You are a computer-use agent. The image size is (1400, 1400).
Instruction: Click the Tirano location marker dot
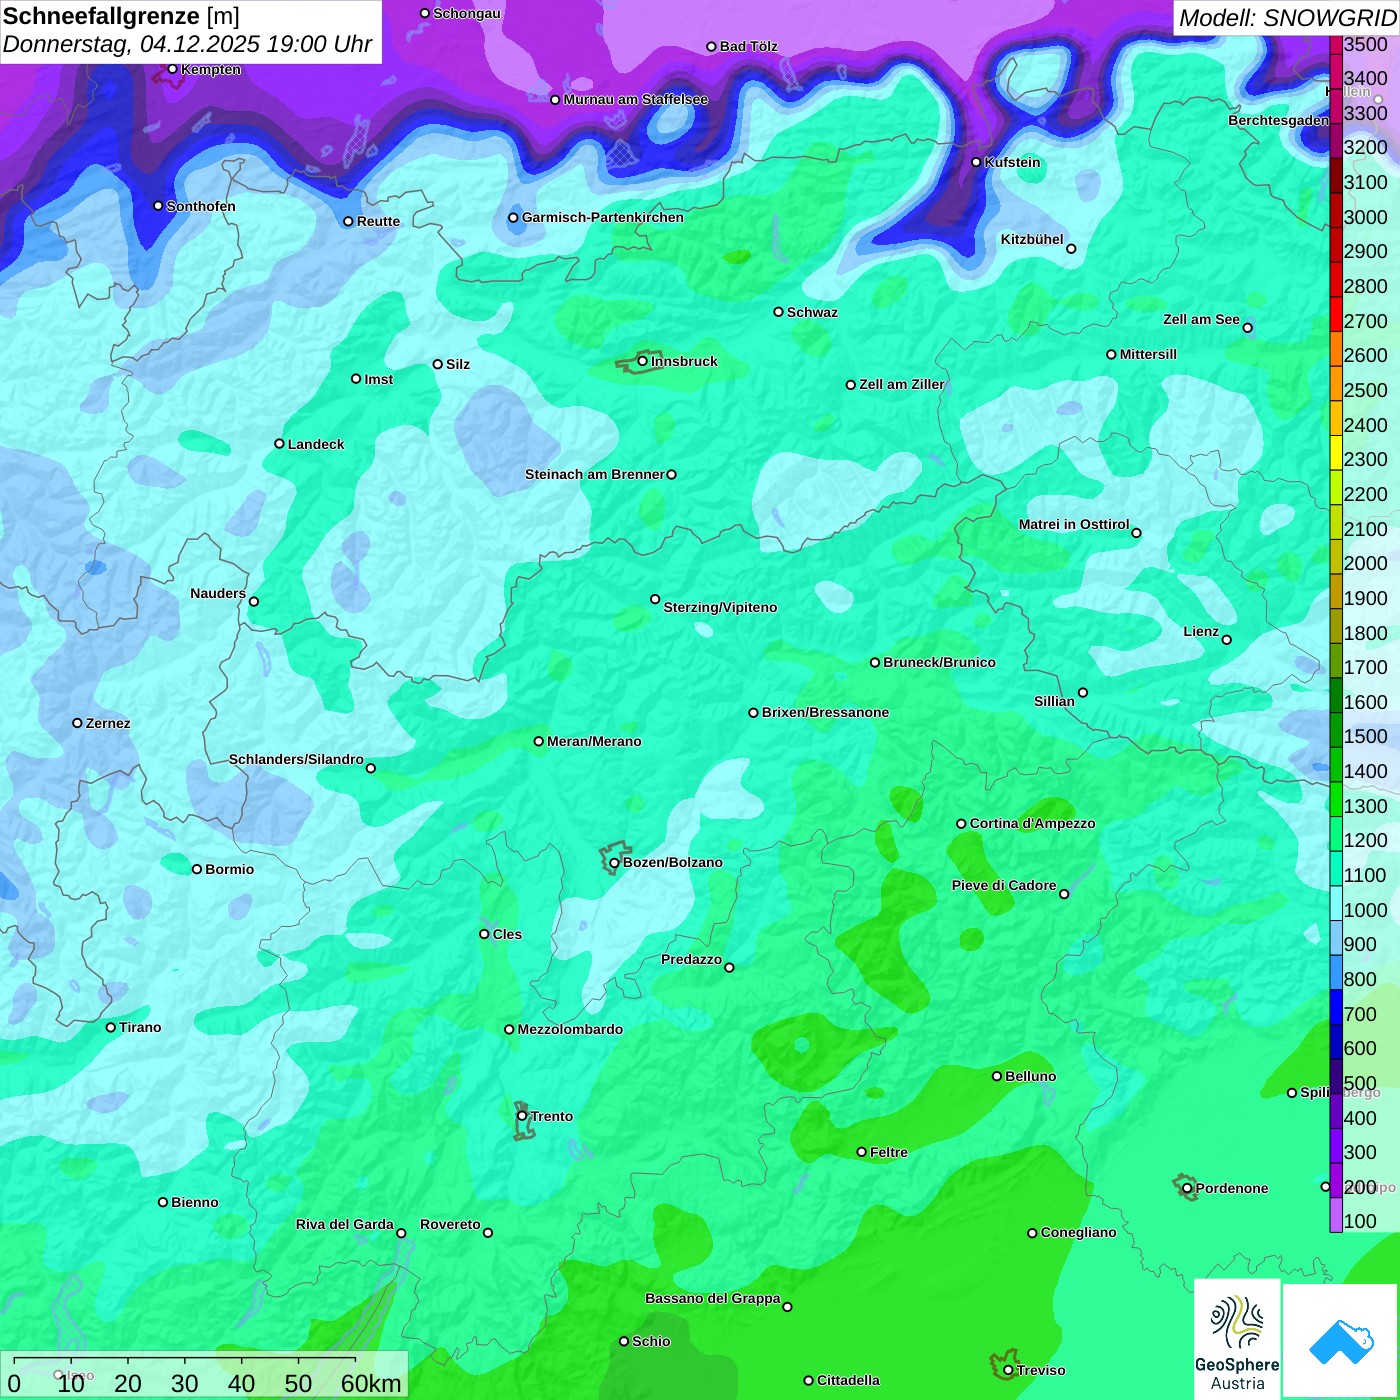pyautogui.click(x=111, y=1027)
